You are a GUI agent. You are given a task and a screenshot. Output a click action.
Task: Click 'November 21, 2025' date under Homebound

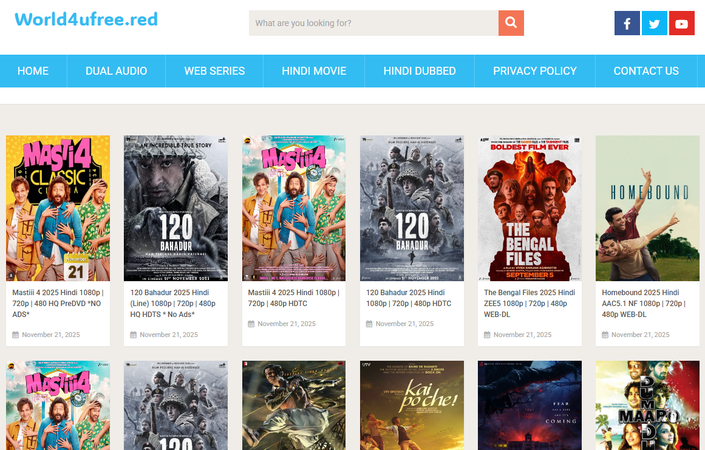640,334
